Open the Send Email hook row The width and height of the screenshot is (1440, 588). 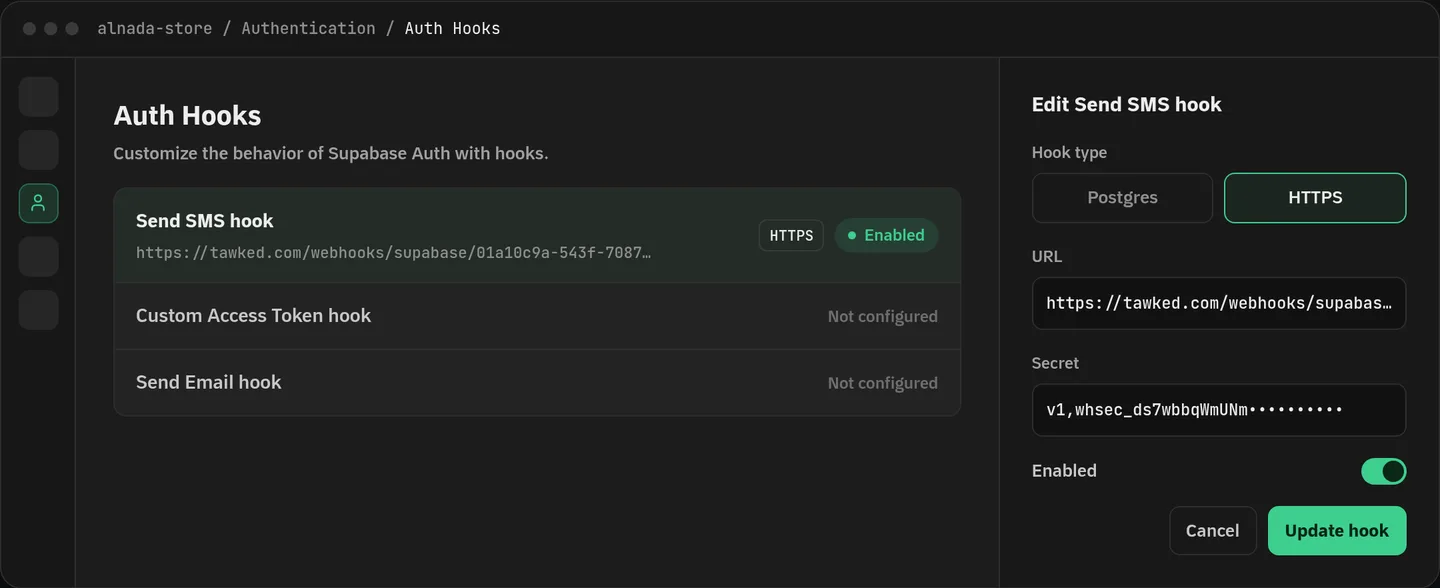point(537,382)
